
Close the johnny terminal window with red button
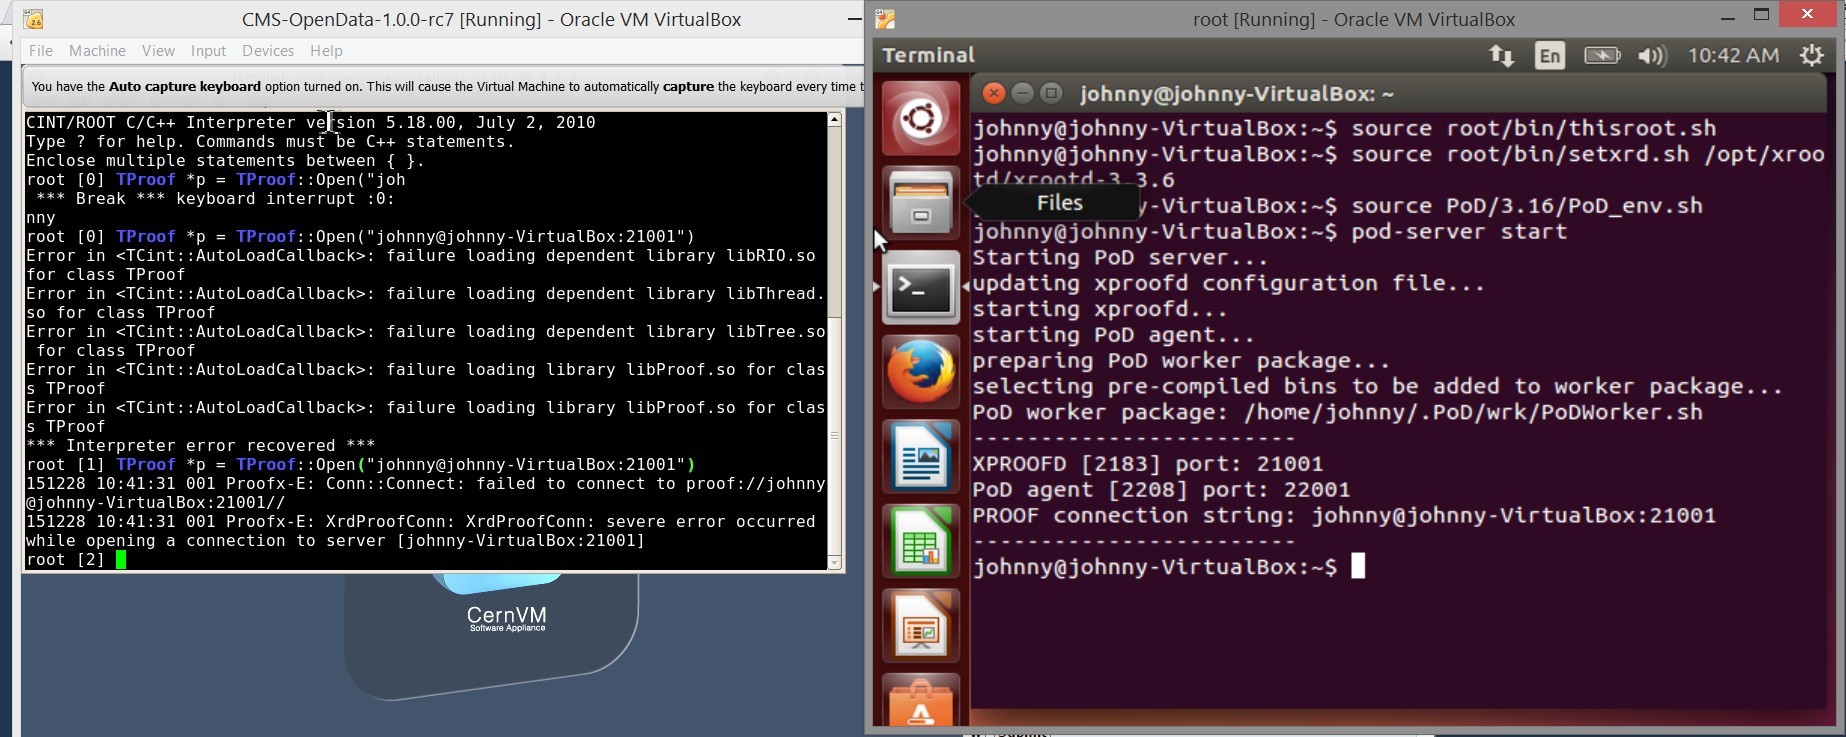click(x=993, y=94)
